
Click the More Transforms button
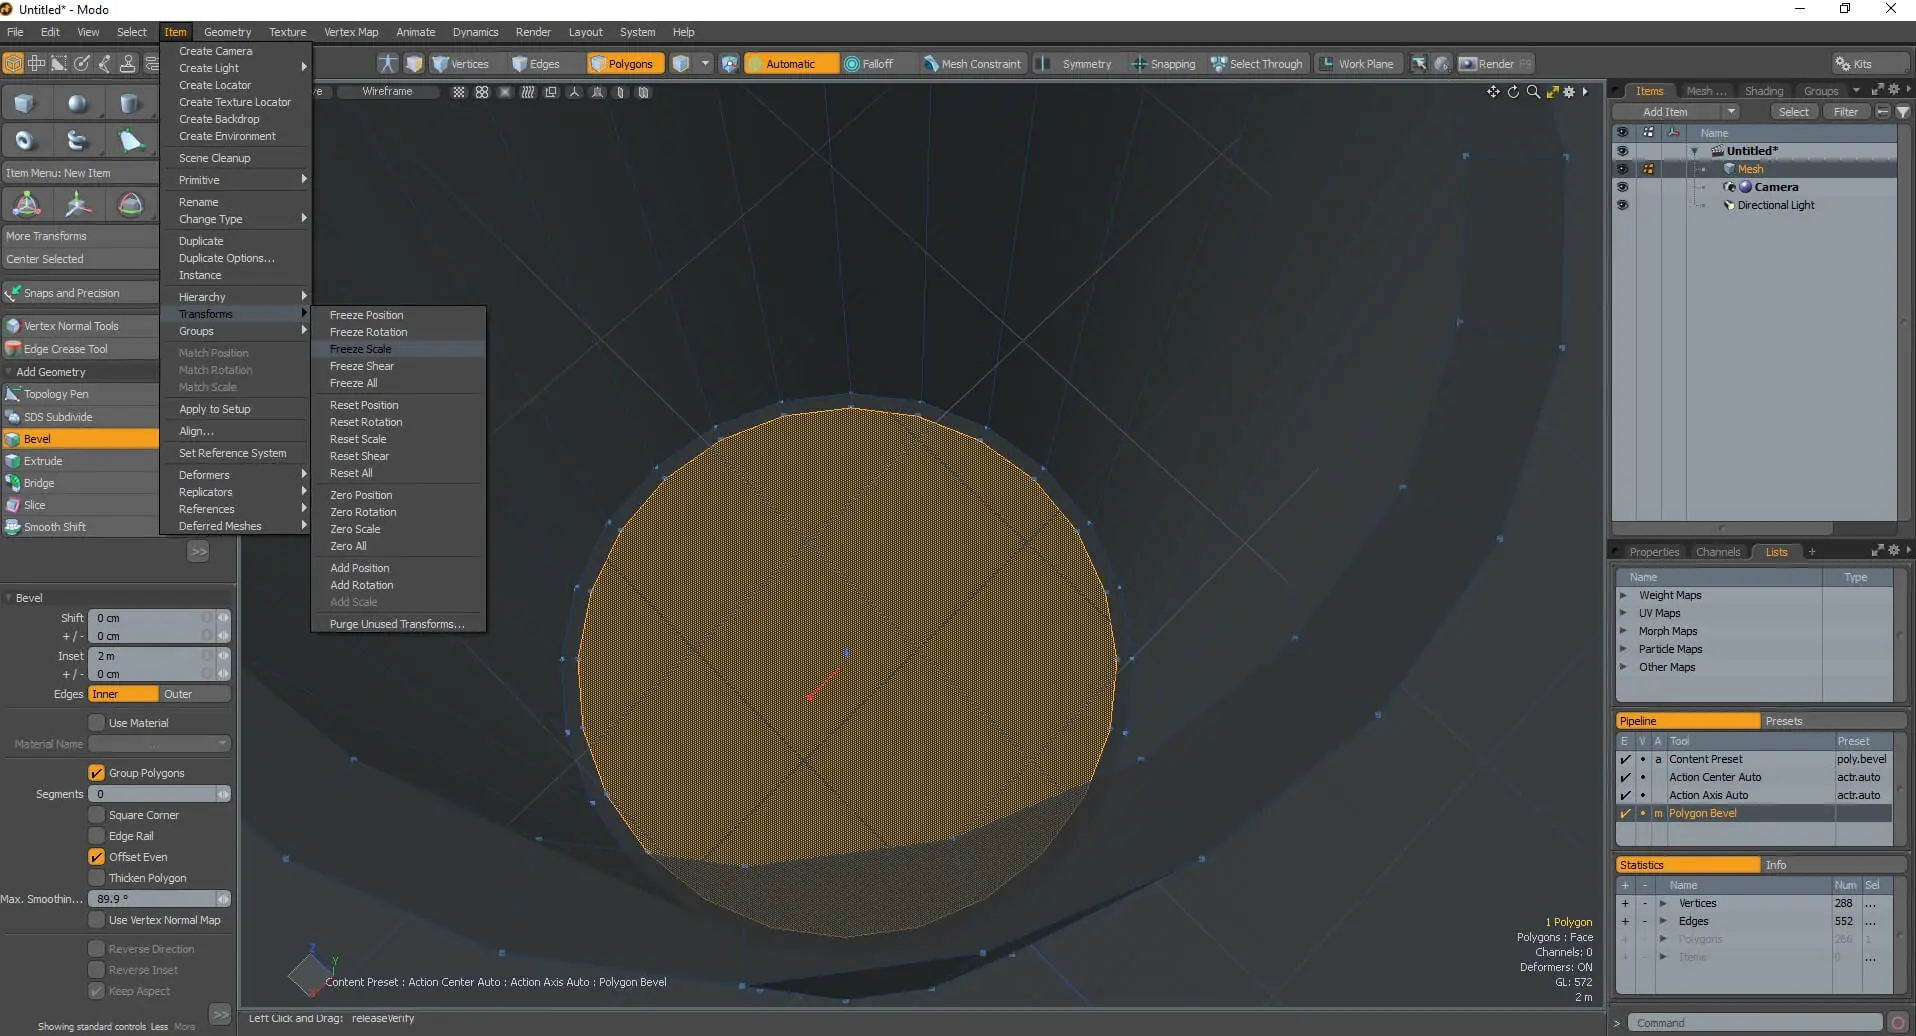80,236
